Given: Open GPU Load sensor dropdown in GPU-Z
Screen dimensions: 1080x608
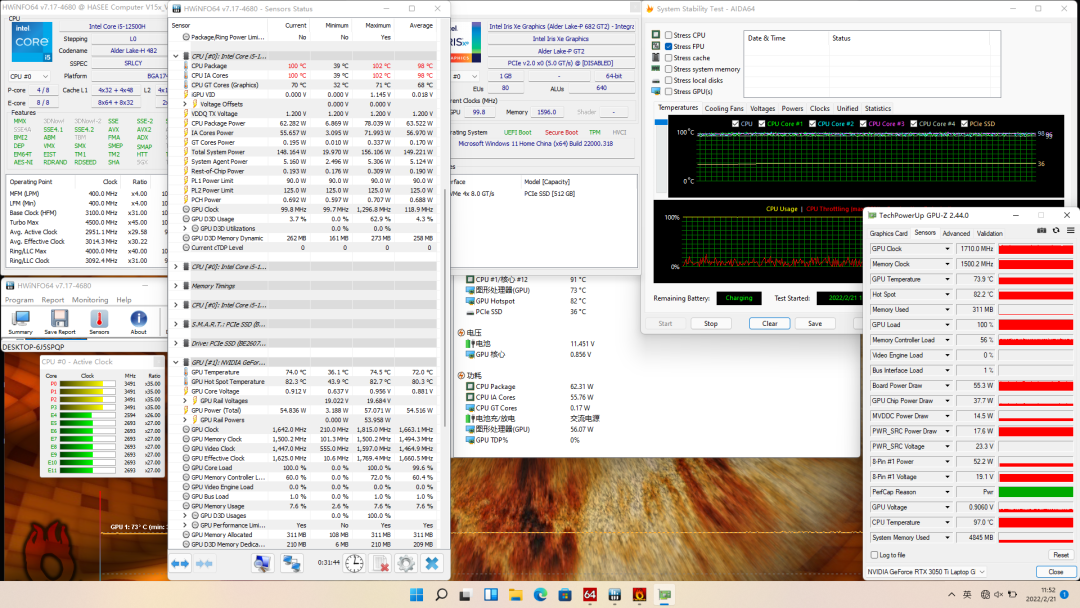Looking at the screenshot, I should pos(947,324).
